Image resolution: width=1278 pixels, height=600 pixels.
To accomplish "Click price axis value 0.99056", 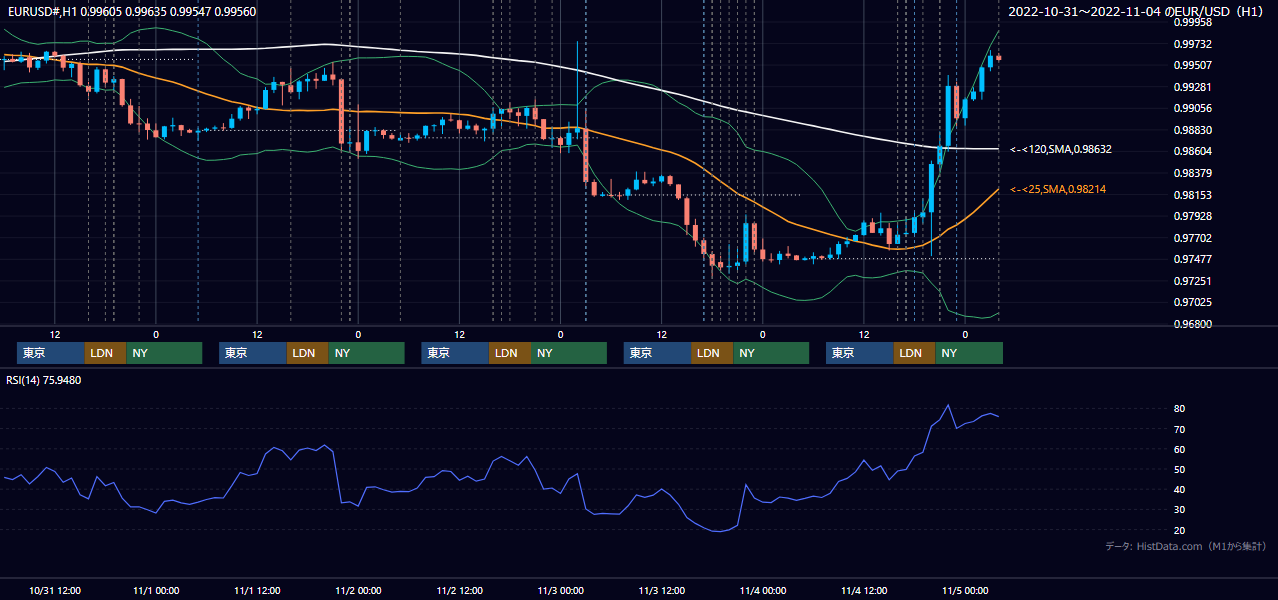I will (1192, 108).
